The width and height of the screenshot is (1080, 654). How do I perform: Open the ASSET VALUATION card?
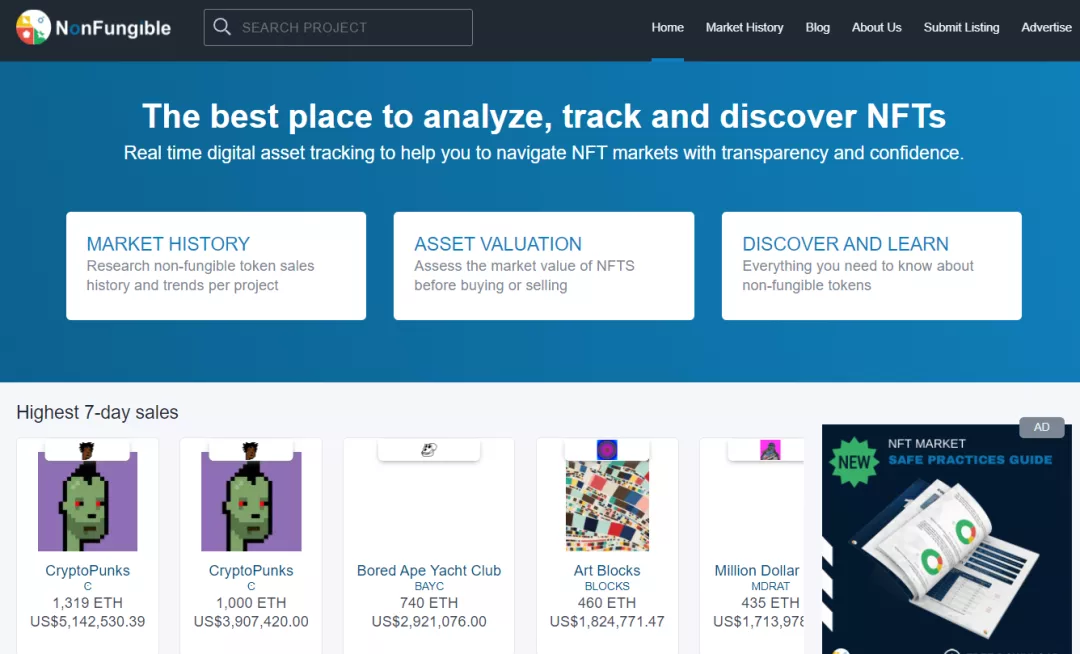pyautogui.click(x=543, y=265)
